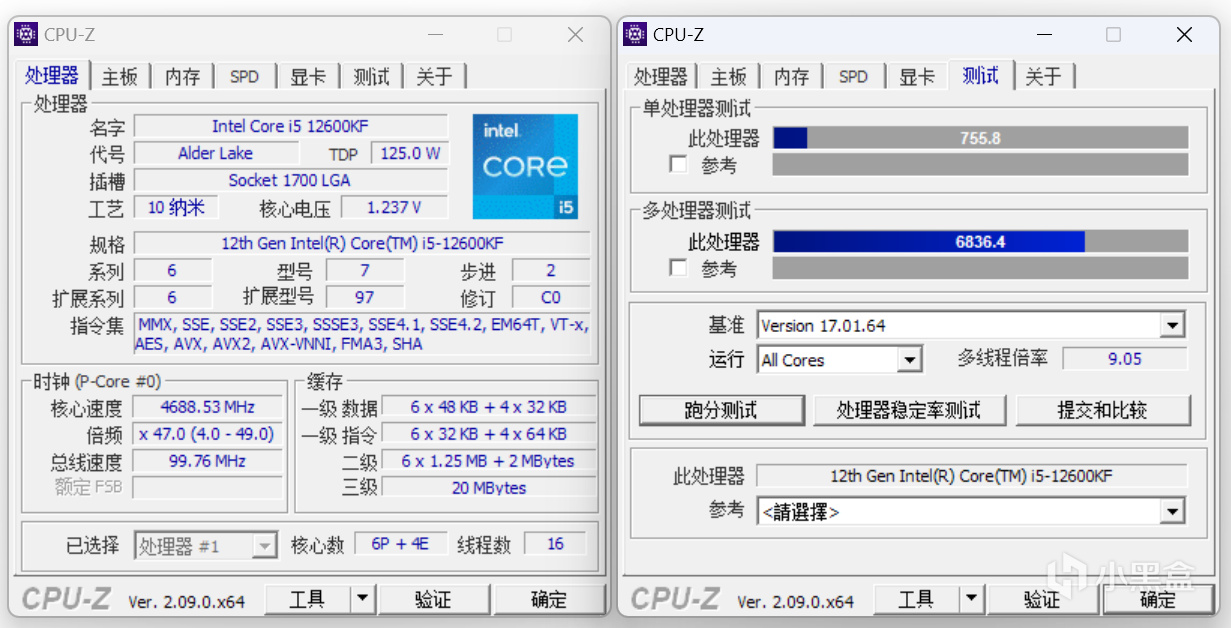The height and width of the screenshot is (628, 1231).
Task: Expand 工具 arrow menu in right window
Action: [x=971, y=599]
